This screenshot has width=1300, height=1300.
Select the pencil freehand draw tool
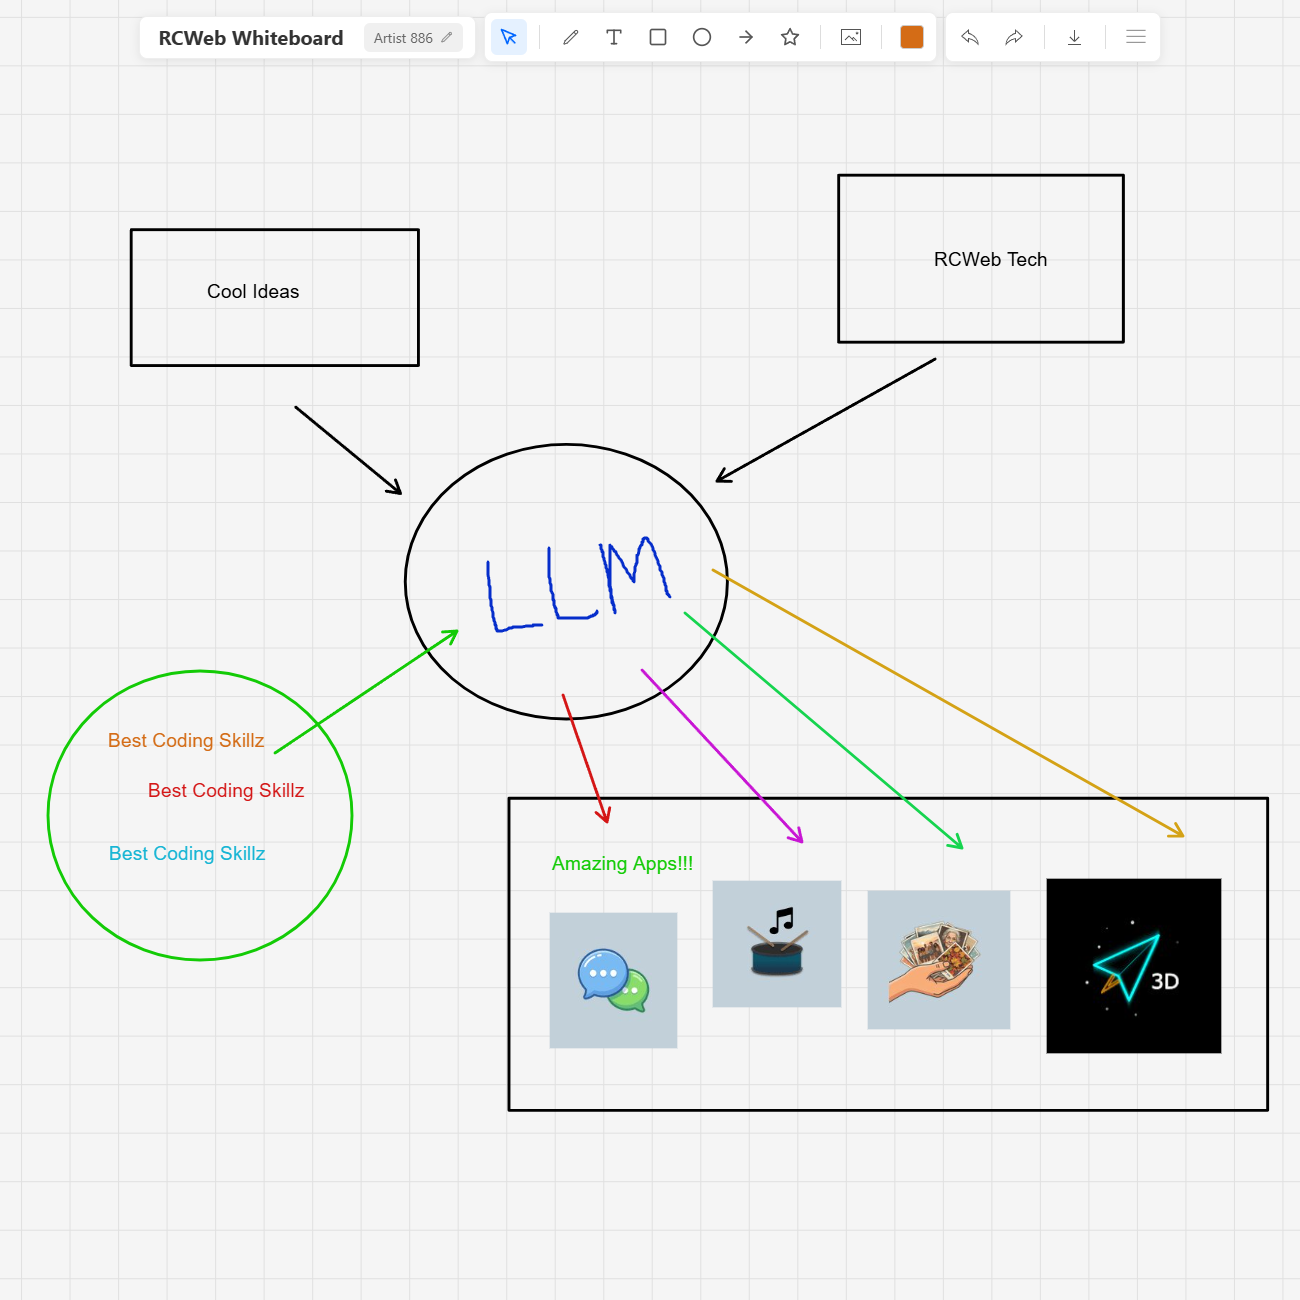click(570, 37)
